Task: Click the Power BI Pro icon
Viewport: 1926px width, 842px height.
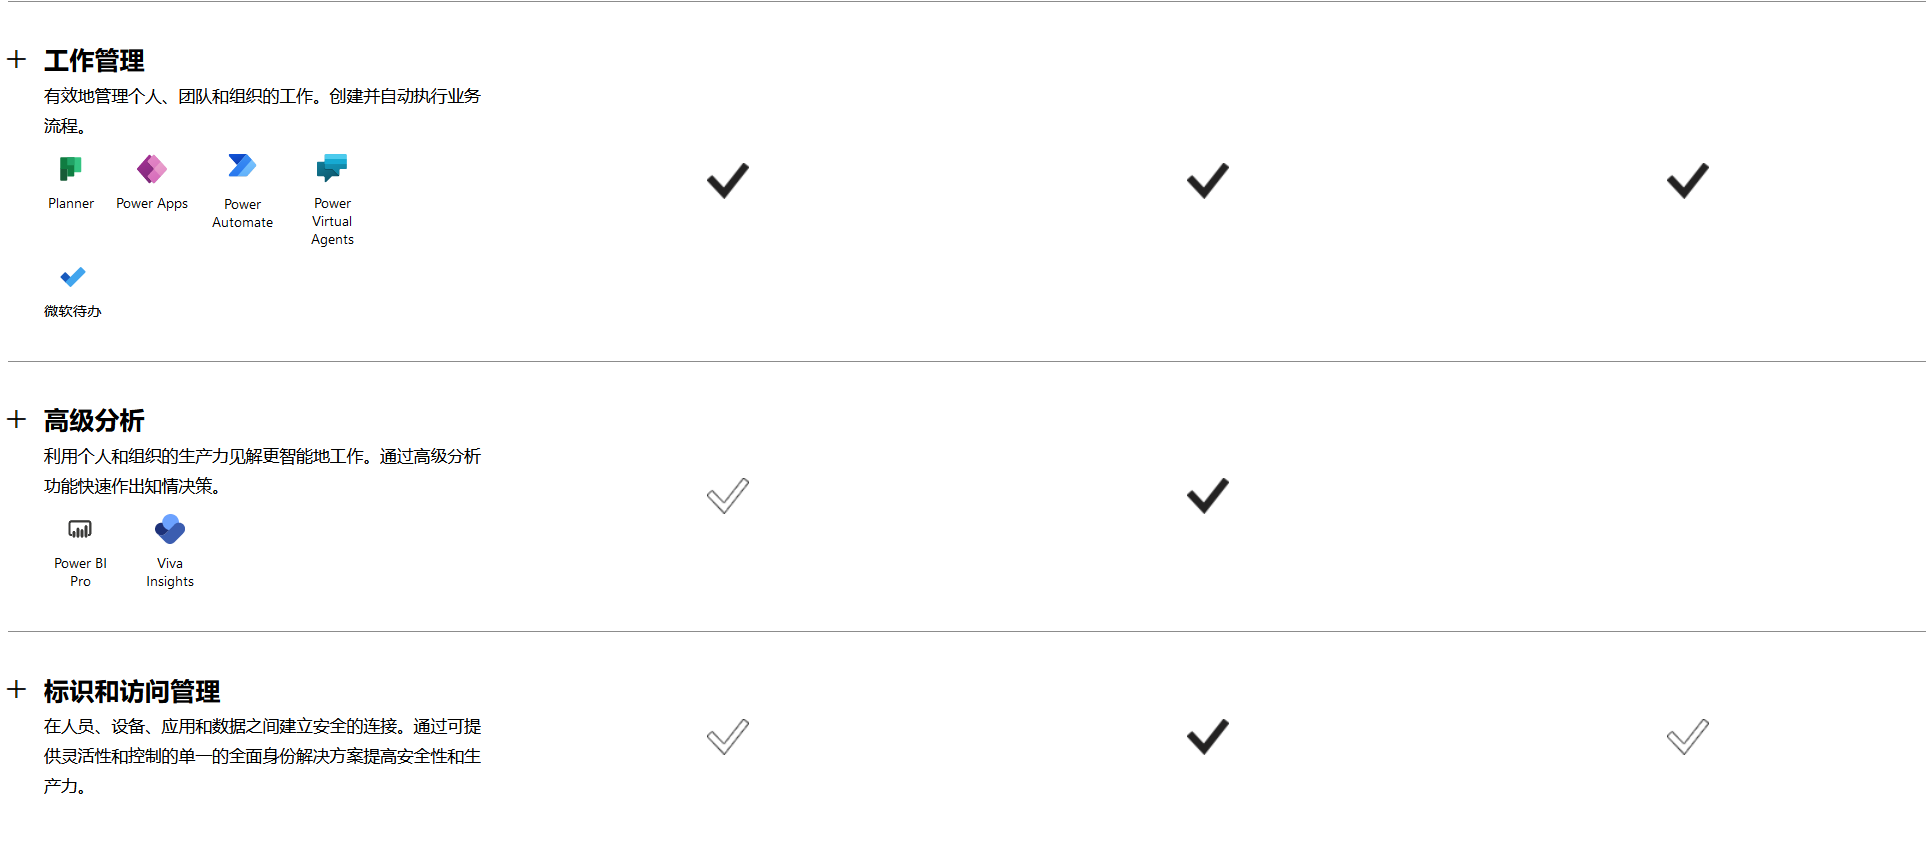Action: [x=80, y=529]
